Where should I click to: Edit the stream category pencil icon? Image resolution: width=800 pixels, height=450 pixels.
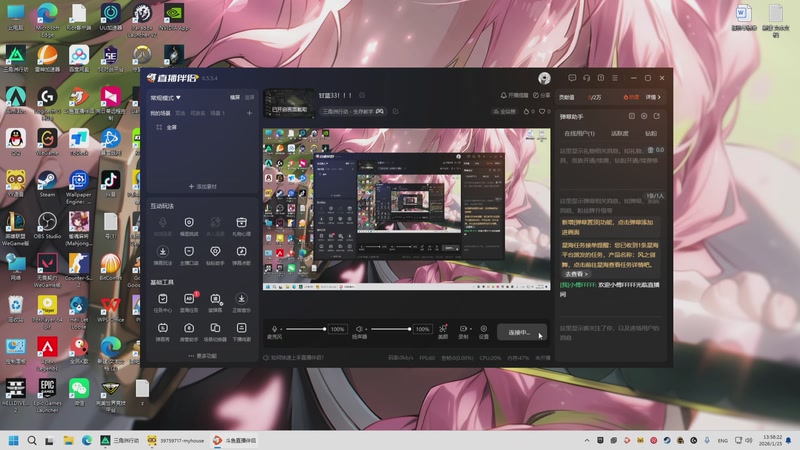395,111
